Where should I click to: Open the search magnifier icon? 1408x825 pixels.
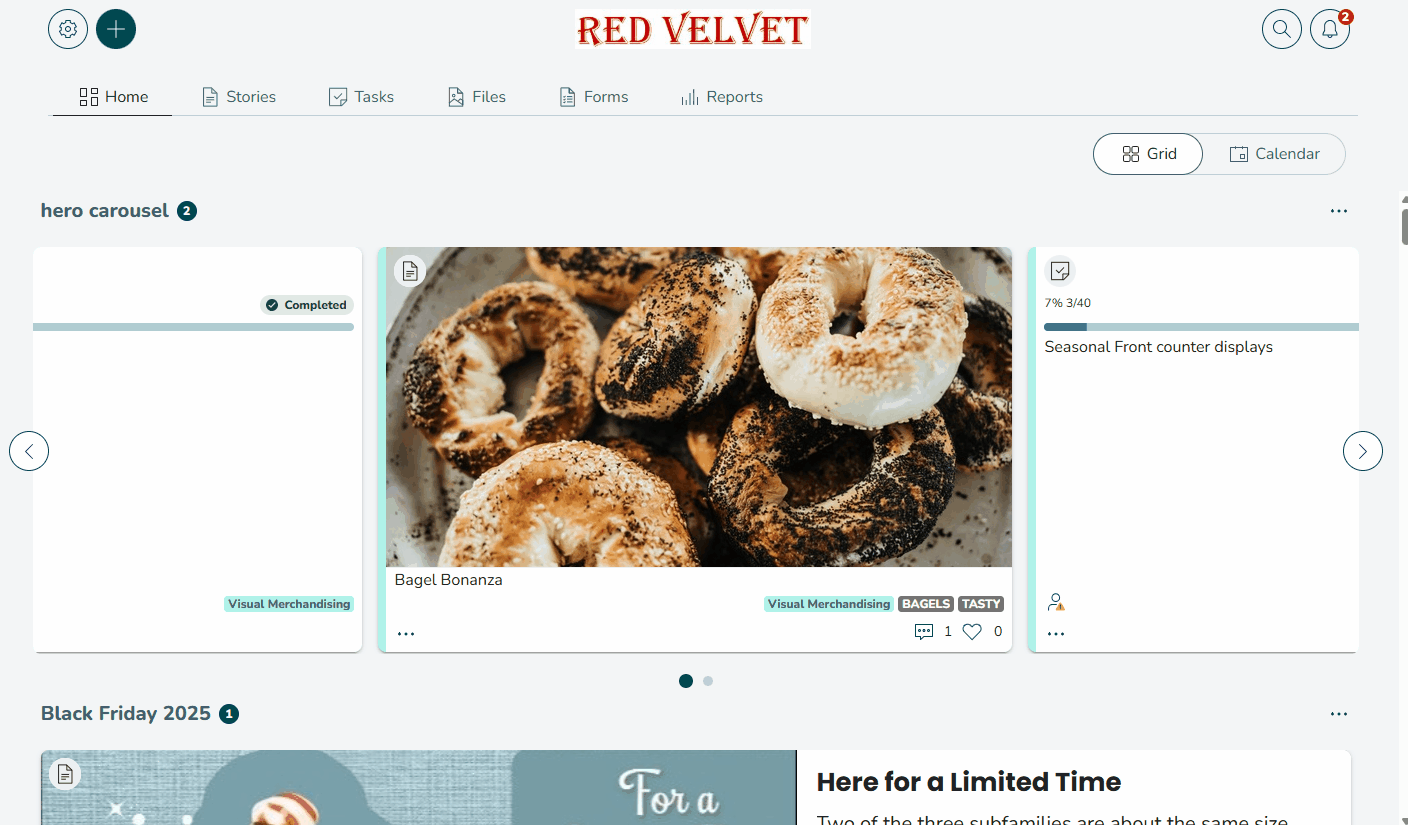1282,29
